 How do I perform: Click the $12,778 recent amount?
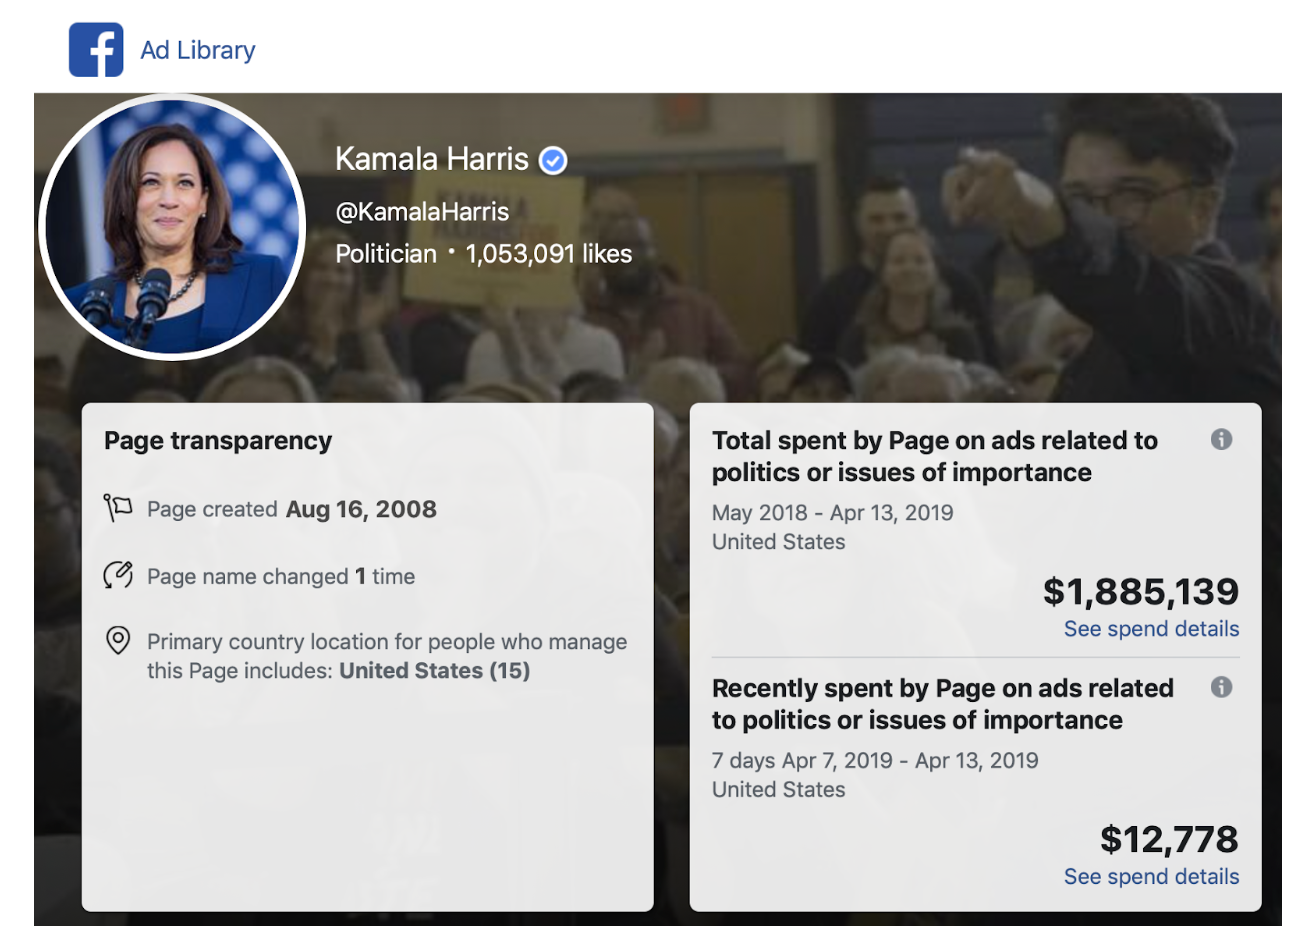[1169, 840]
